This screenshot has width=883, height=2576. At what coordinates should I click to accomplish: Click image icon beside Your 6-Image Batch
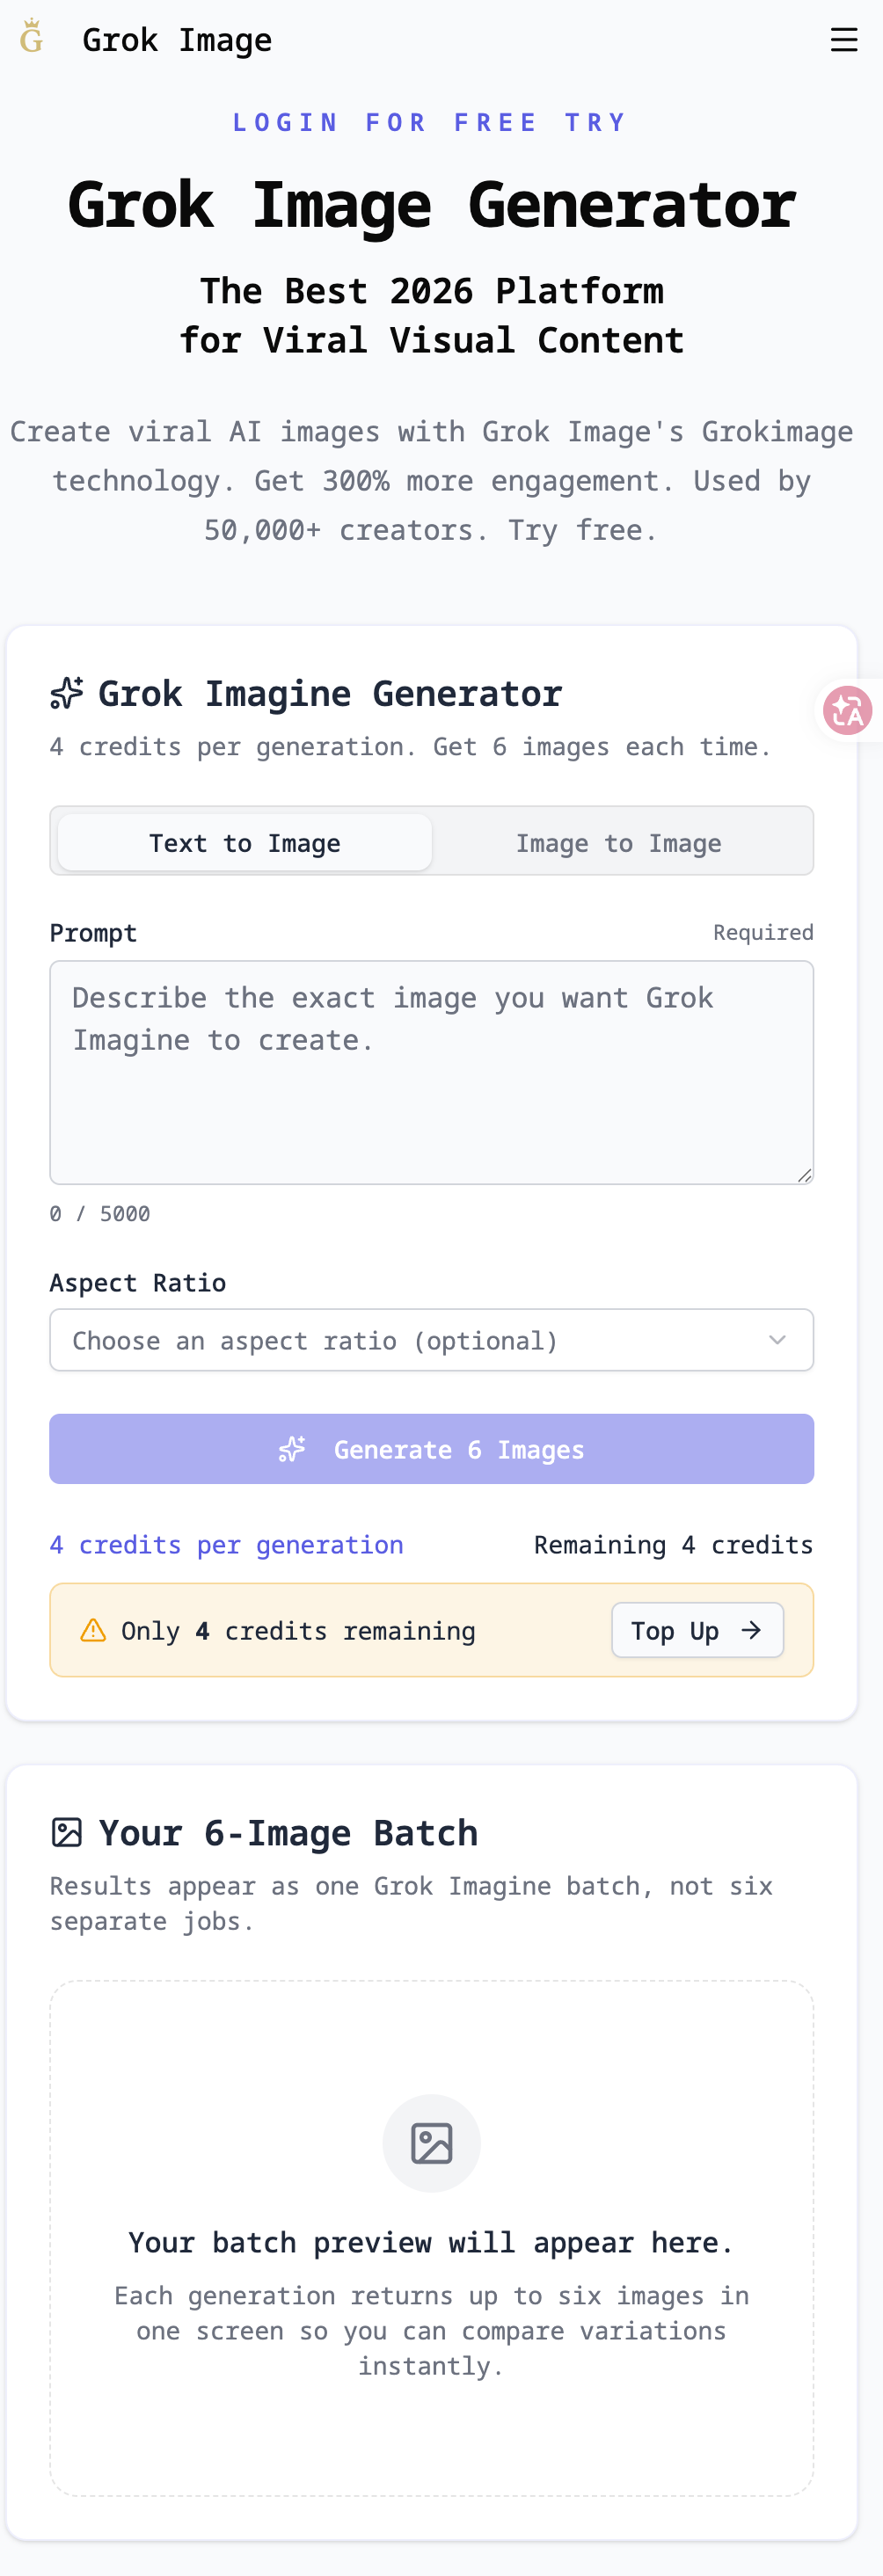(67, 1833)
